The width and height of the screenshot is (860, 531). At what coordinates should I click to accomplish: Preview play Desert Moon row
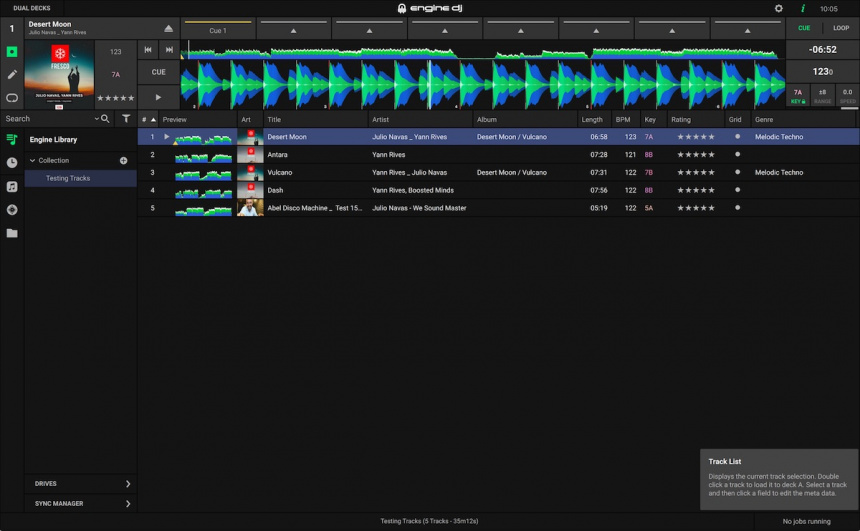click(167, 137)
